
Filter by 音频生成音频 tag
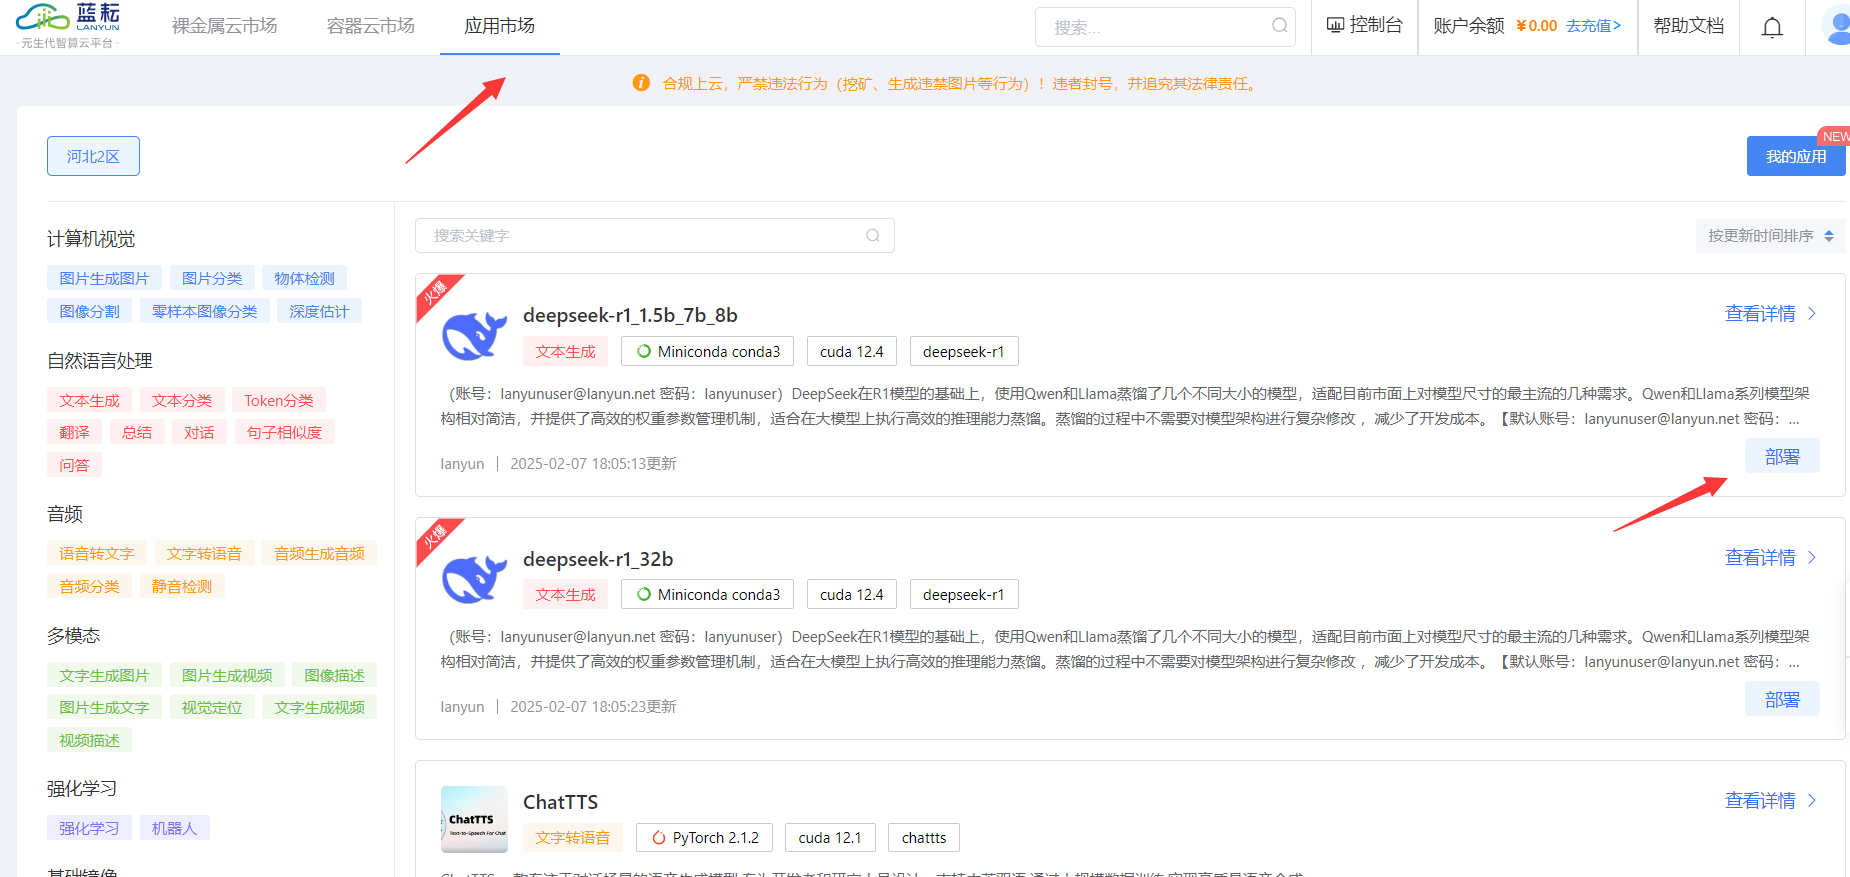[x=319, y=554]
